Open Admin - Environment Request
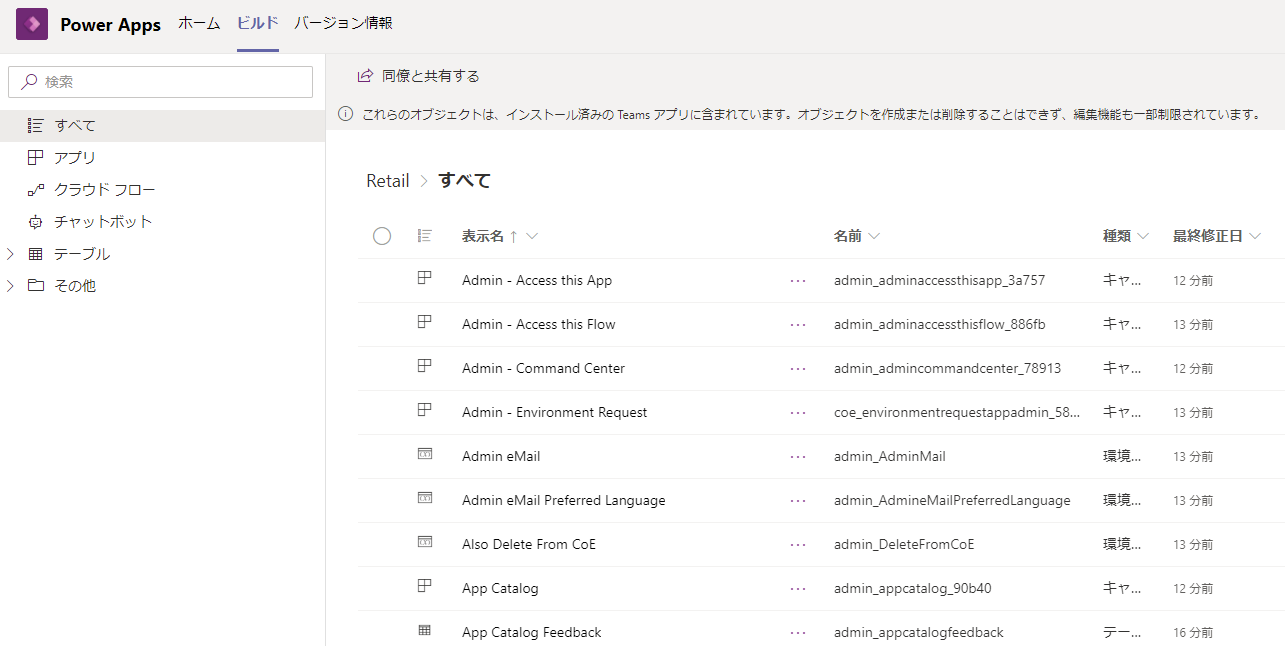1285x646 pixels. click(554, 413)
